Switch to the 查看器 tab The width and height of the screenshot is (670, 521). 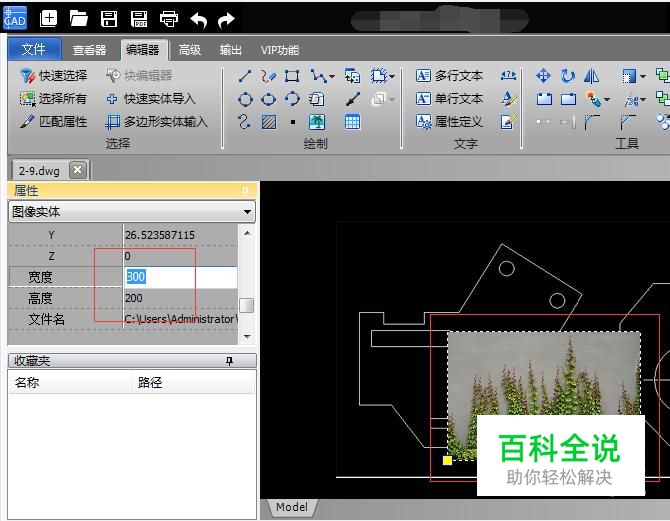click(x=89, y=50)
